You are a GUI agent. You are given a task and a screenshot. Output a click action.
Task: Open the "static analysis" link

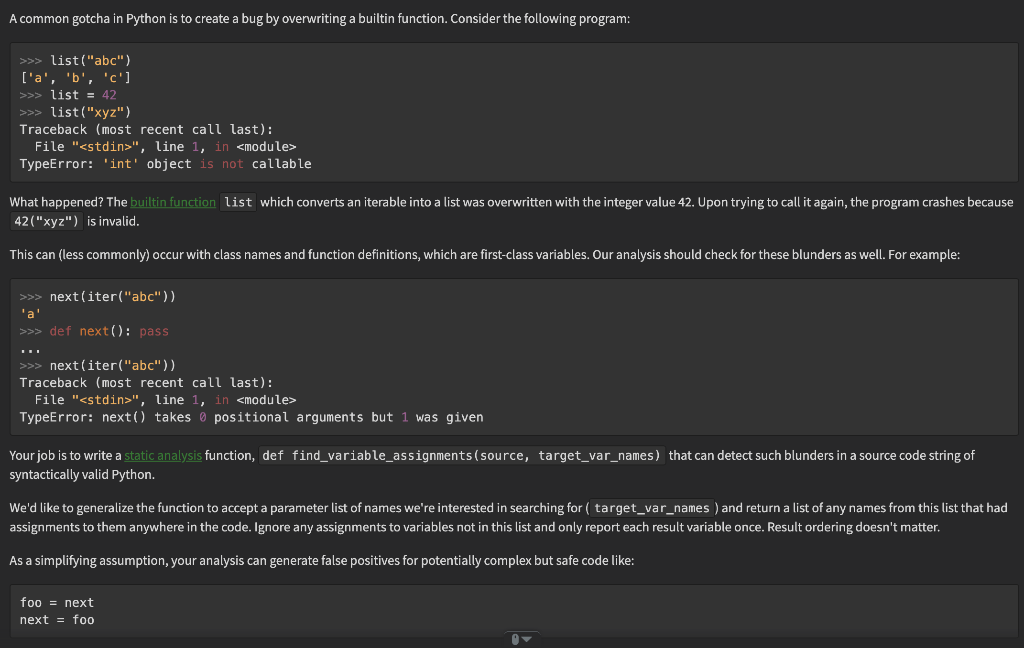(163, 455)
